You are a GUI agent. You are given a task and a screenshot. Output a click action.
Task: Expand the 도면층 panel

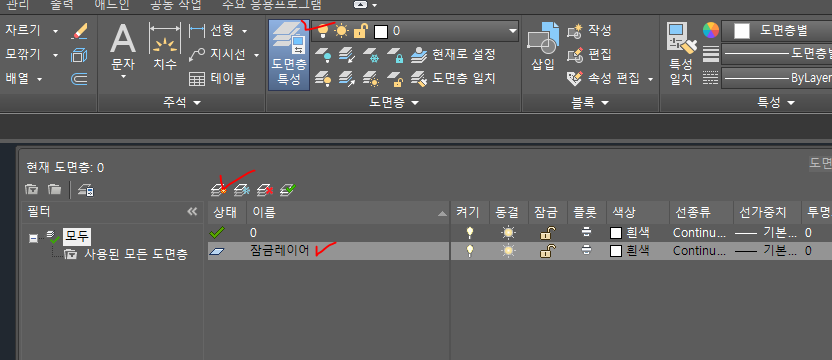(394, 102)
